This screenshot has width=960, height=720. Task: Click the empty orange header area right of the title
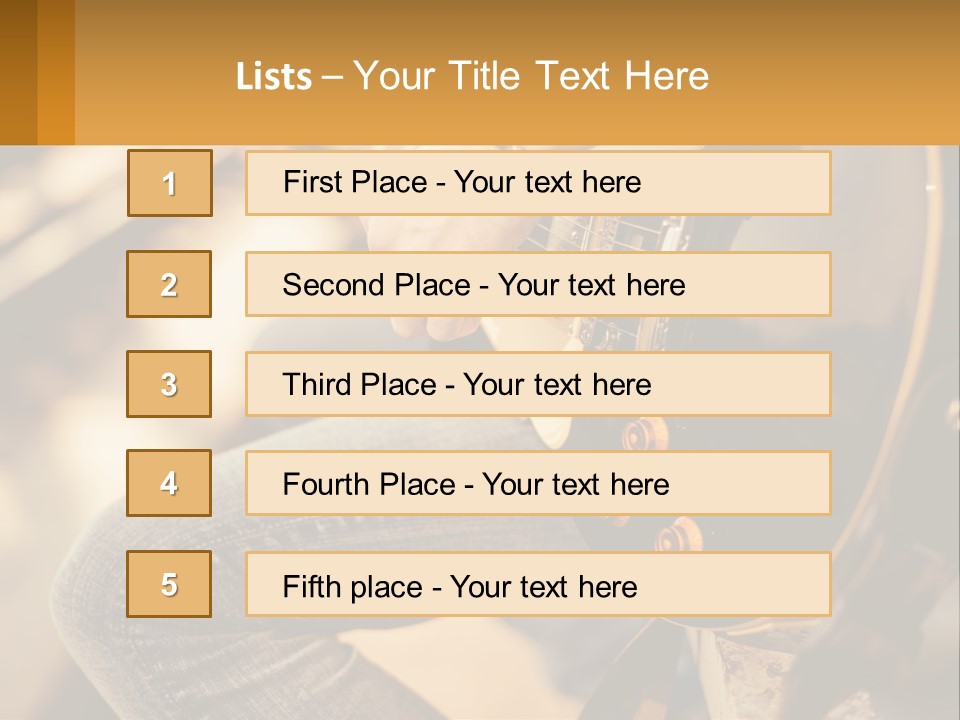(x=840, y=75)
